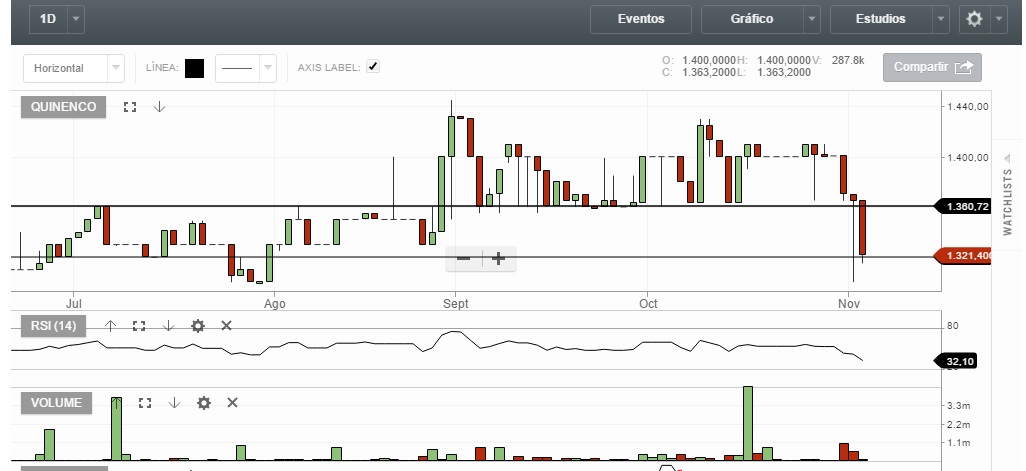Click the 1.400,00 price axis label
The width and height of the screenshot is (1026, 471).
(x=967, y=158)
